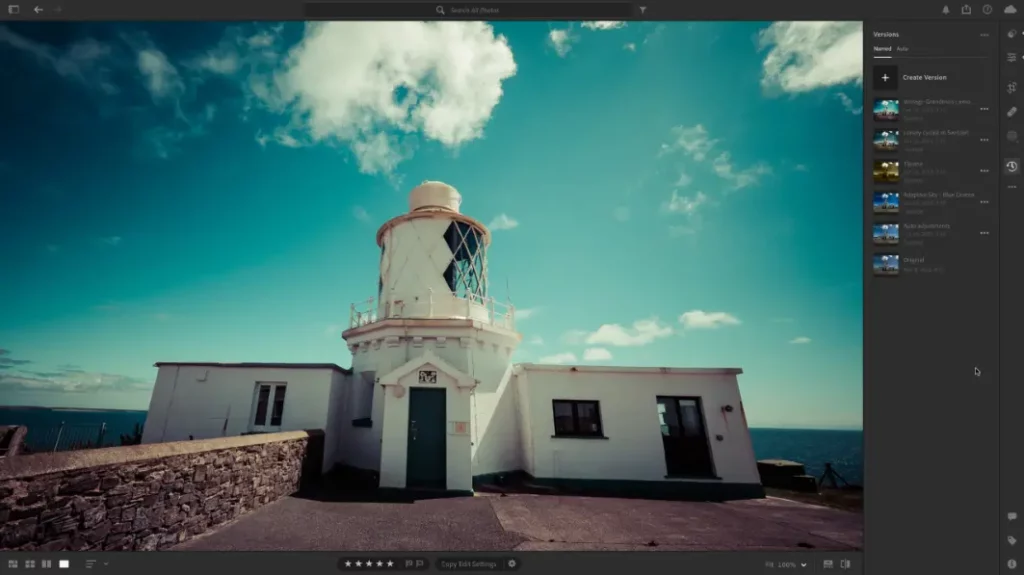Click the Copy Edit Settings button

coord(468,564)
